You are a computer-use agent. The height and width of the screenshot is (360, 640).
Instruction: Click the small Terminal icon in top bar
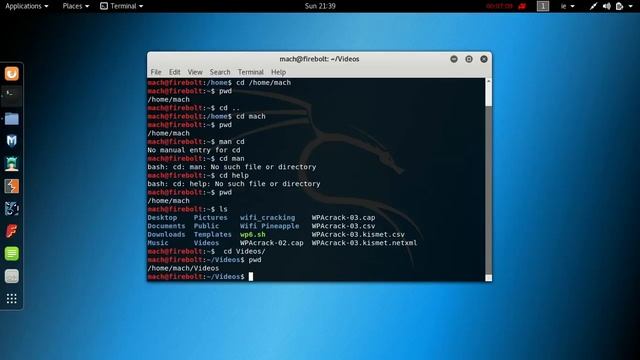[x=104, y=6]
